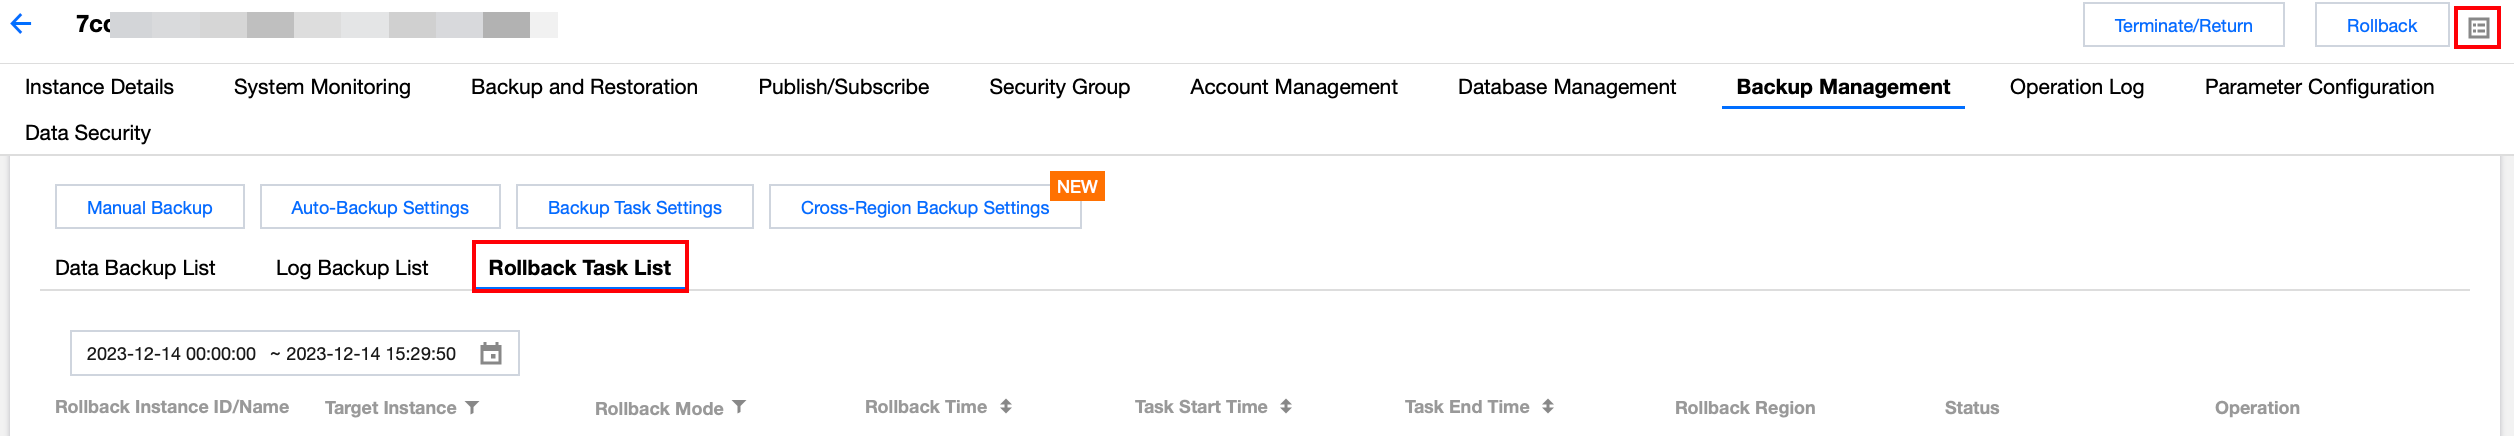
Task: Click the back arrow icon
Action: pyautogui.click(x=21, y=24)
